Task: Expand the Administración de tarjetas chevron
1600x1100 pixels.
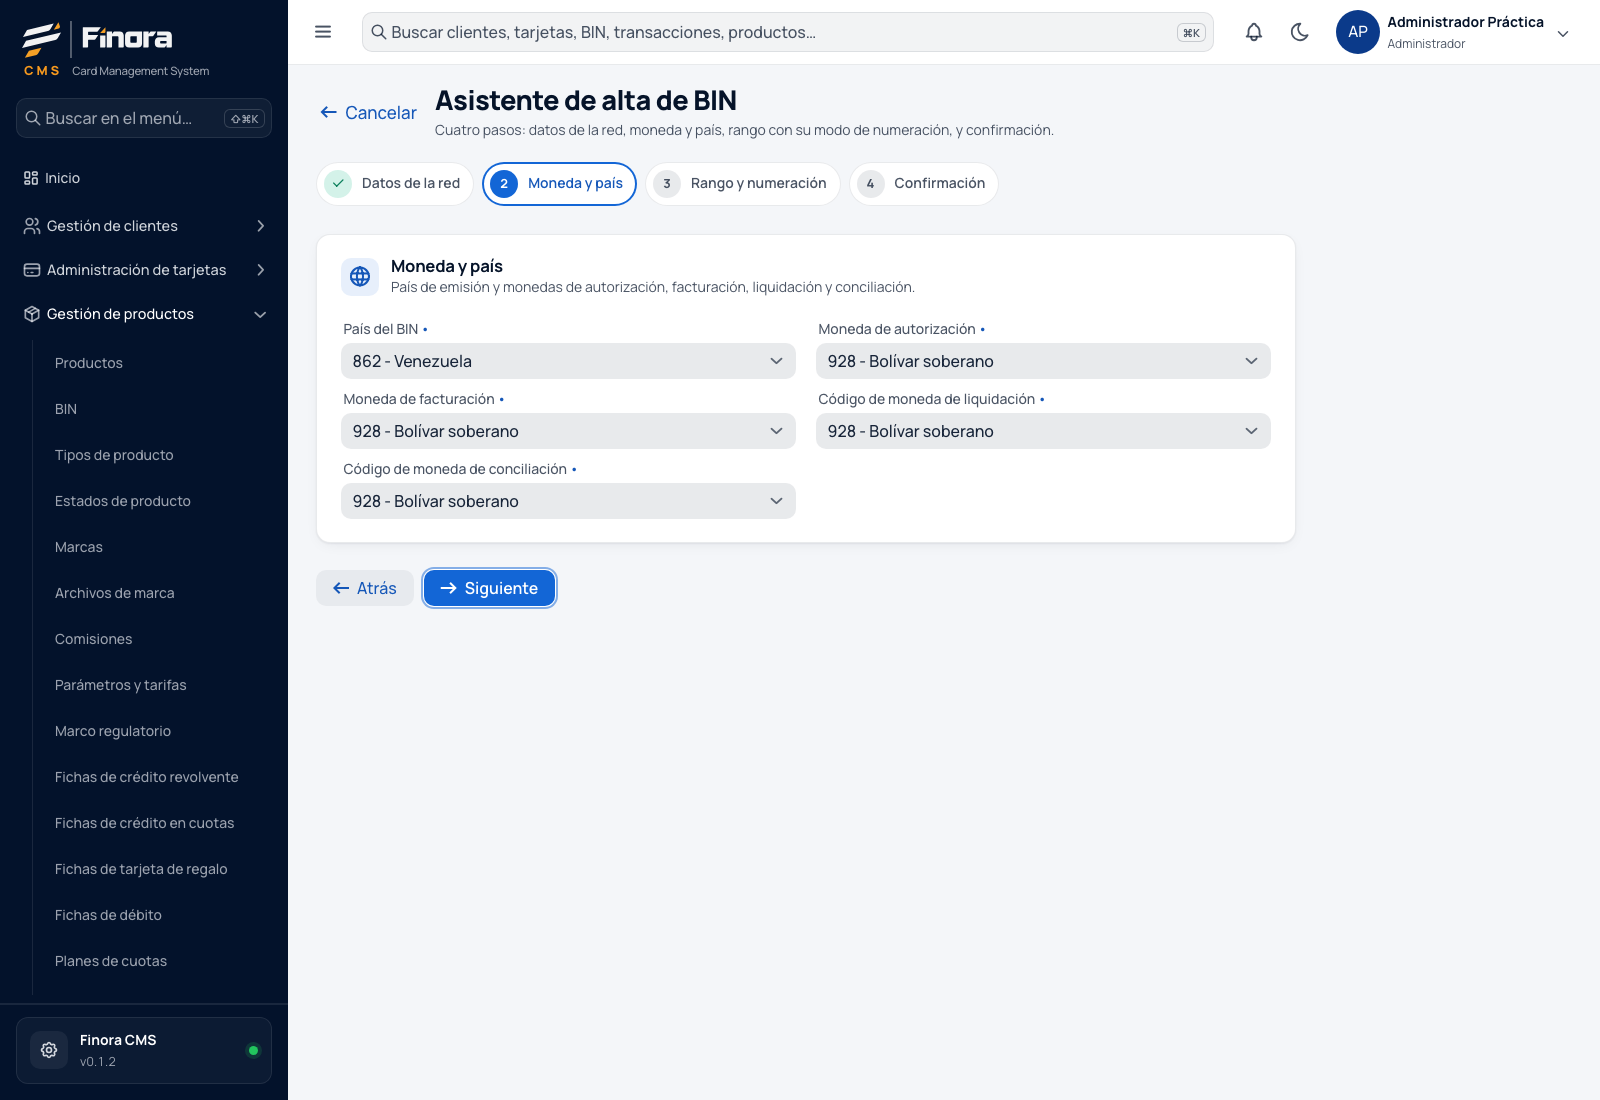Action: (x=261, y=270)
